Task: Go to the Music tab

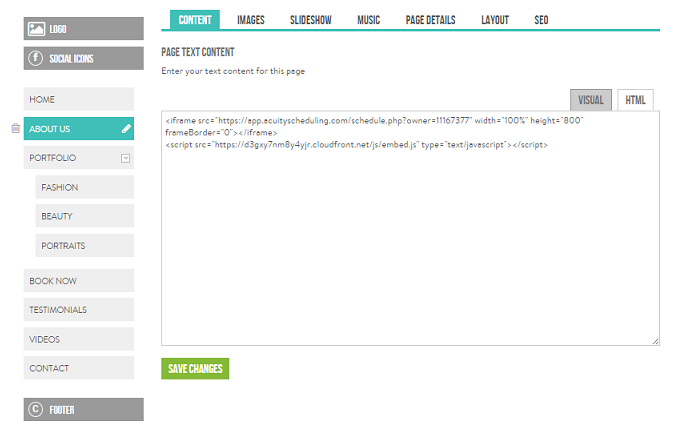Action: pos(368,20)
